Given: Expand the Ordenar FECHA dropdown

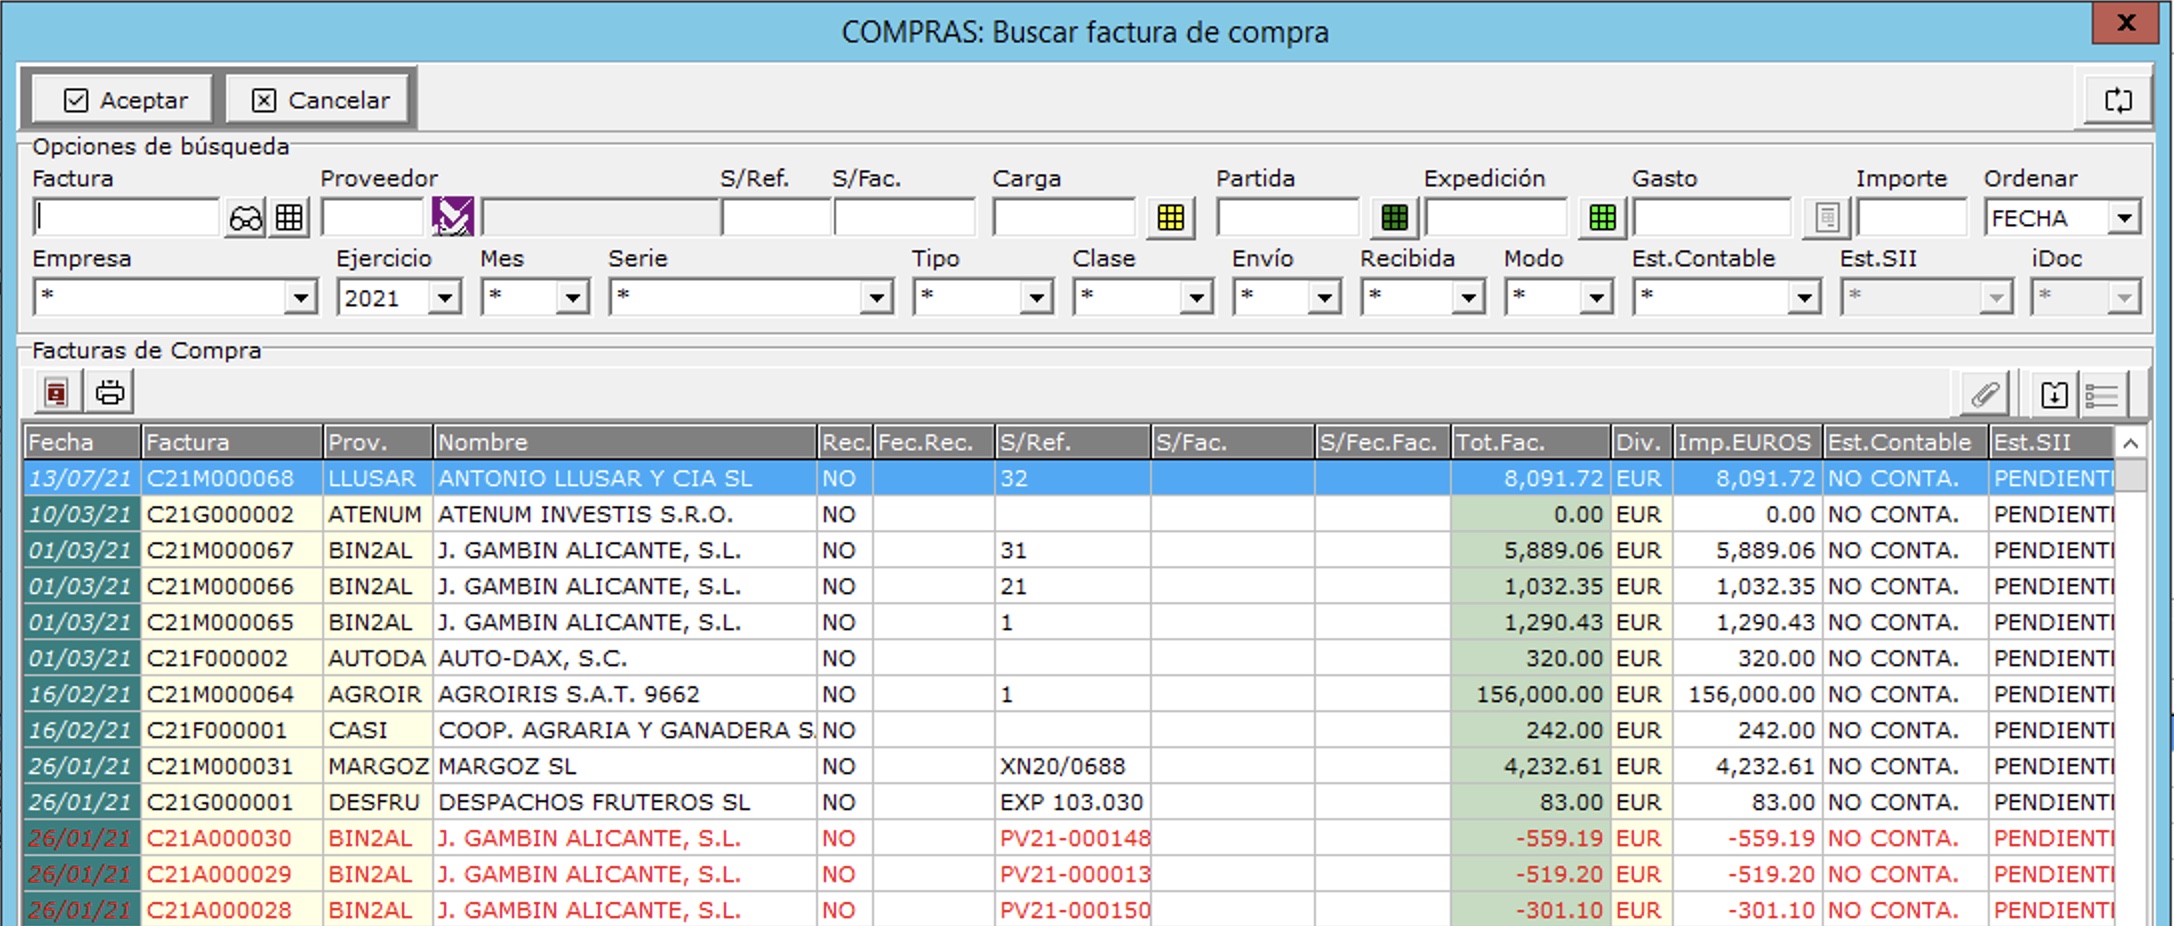Looking at the screenshot, I should 2124,218.
